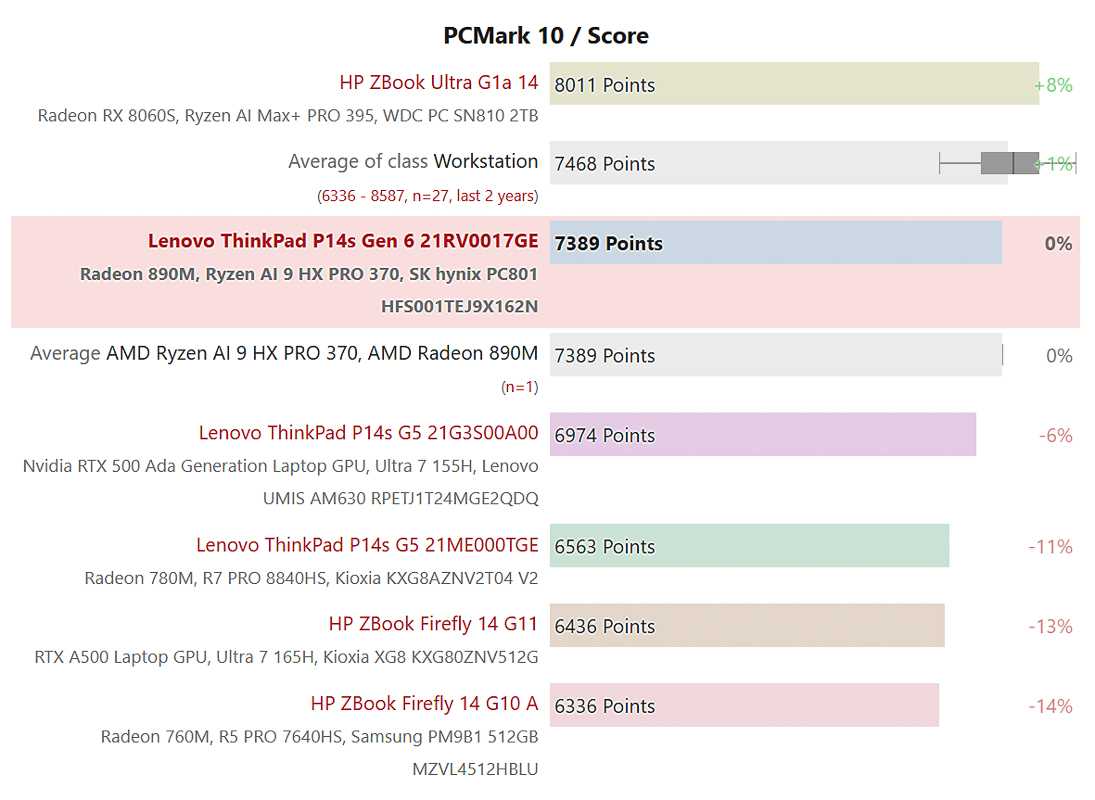The width and height of the screenshot is (1095, 800).
Task: Click the Nvidia RTX 500 Ada Generation spec line
Action: pyautogui.click(x=281, y=466)
